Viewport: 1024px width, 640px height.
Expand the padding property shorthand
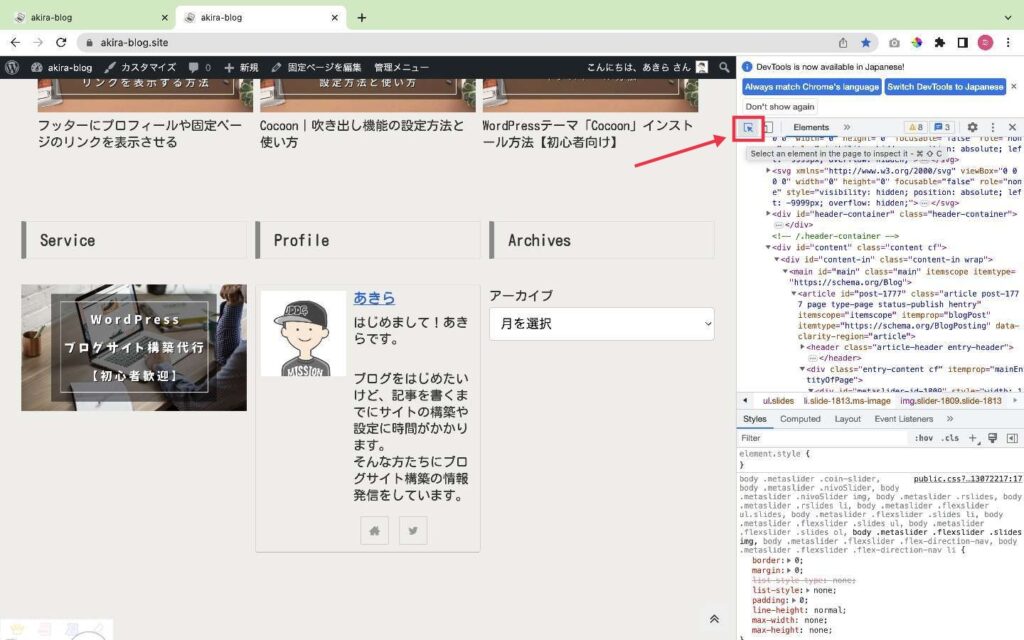point(793,600)
